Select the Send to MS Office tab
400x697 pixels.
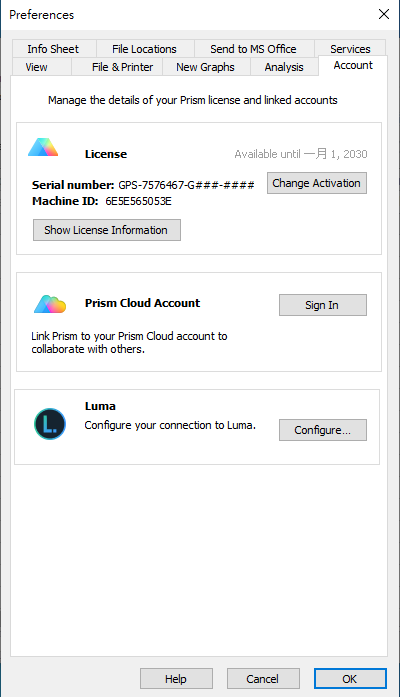click(x=253, y=48)
